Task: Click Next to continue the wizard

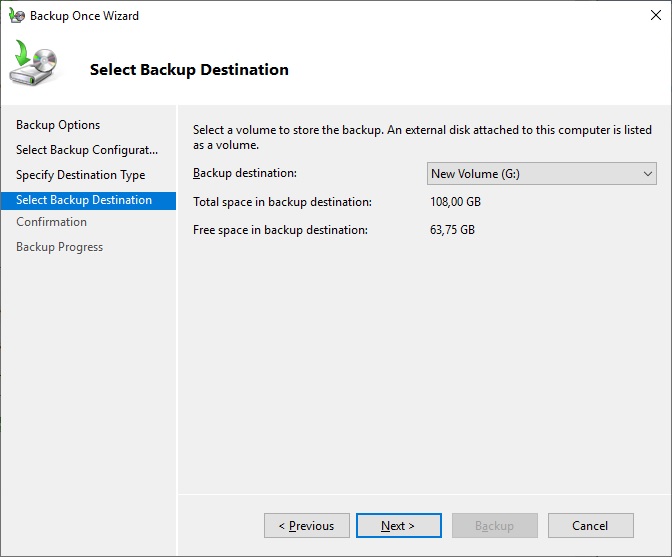Action: [397, 526]
